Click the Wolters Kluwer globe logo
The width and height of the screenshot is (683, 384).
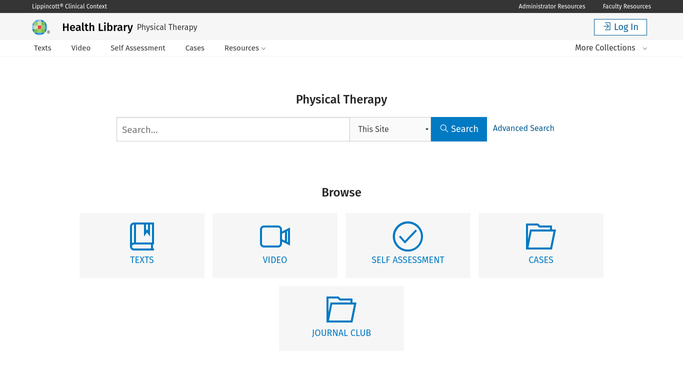40,27
